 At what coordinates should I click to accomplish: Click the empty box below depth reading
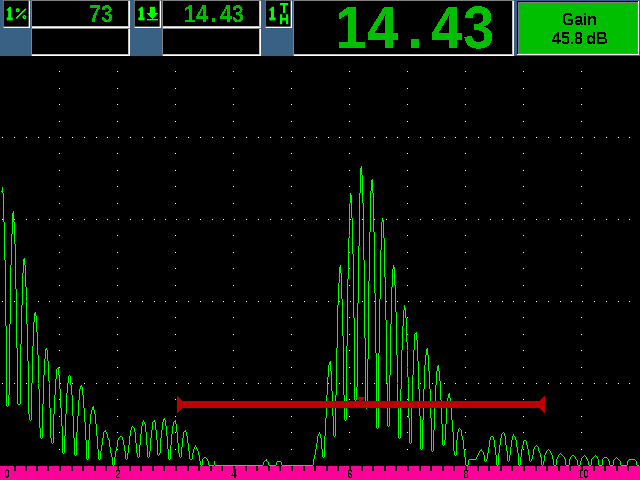(x=211, y=42)
